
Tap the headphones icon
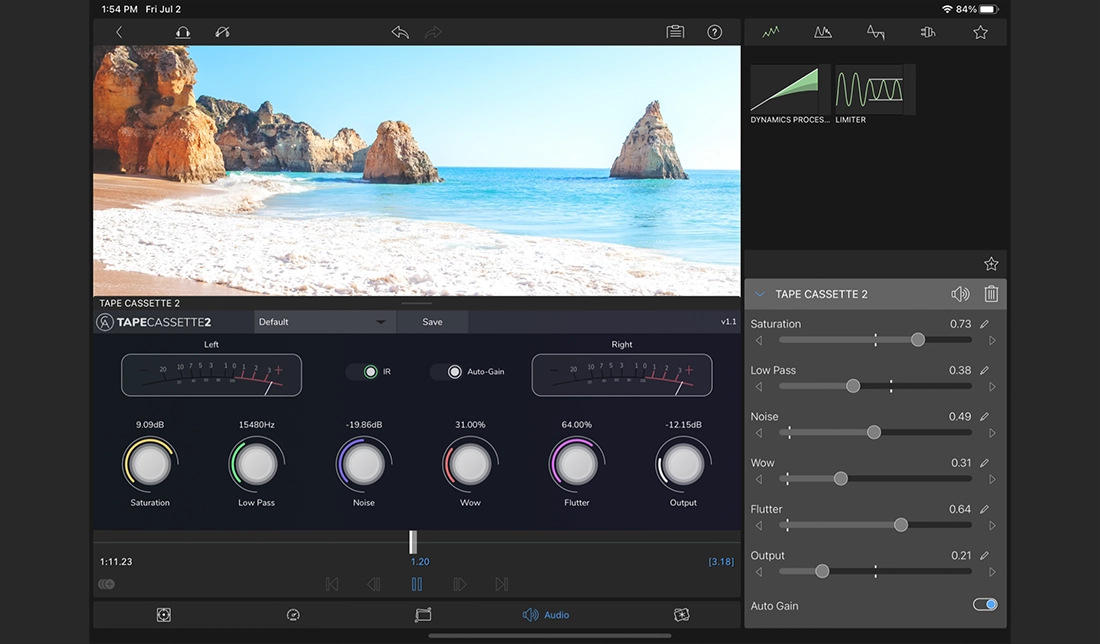click(x=183, y=32)
